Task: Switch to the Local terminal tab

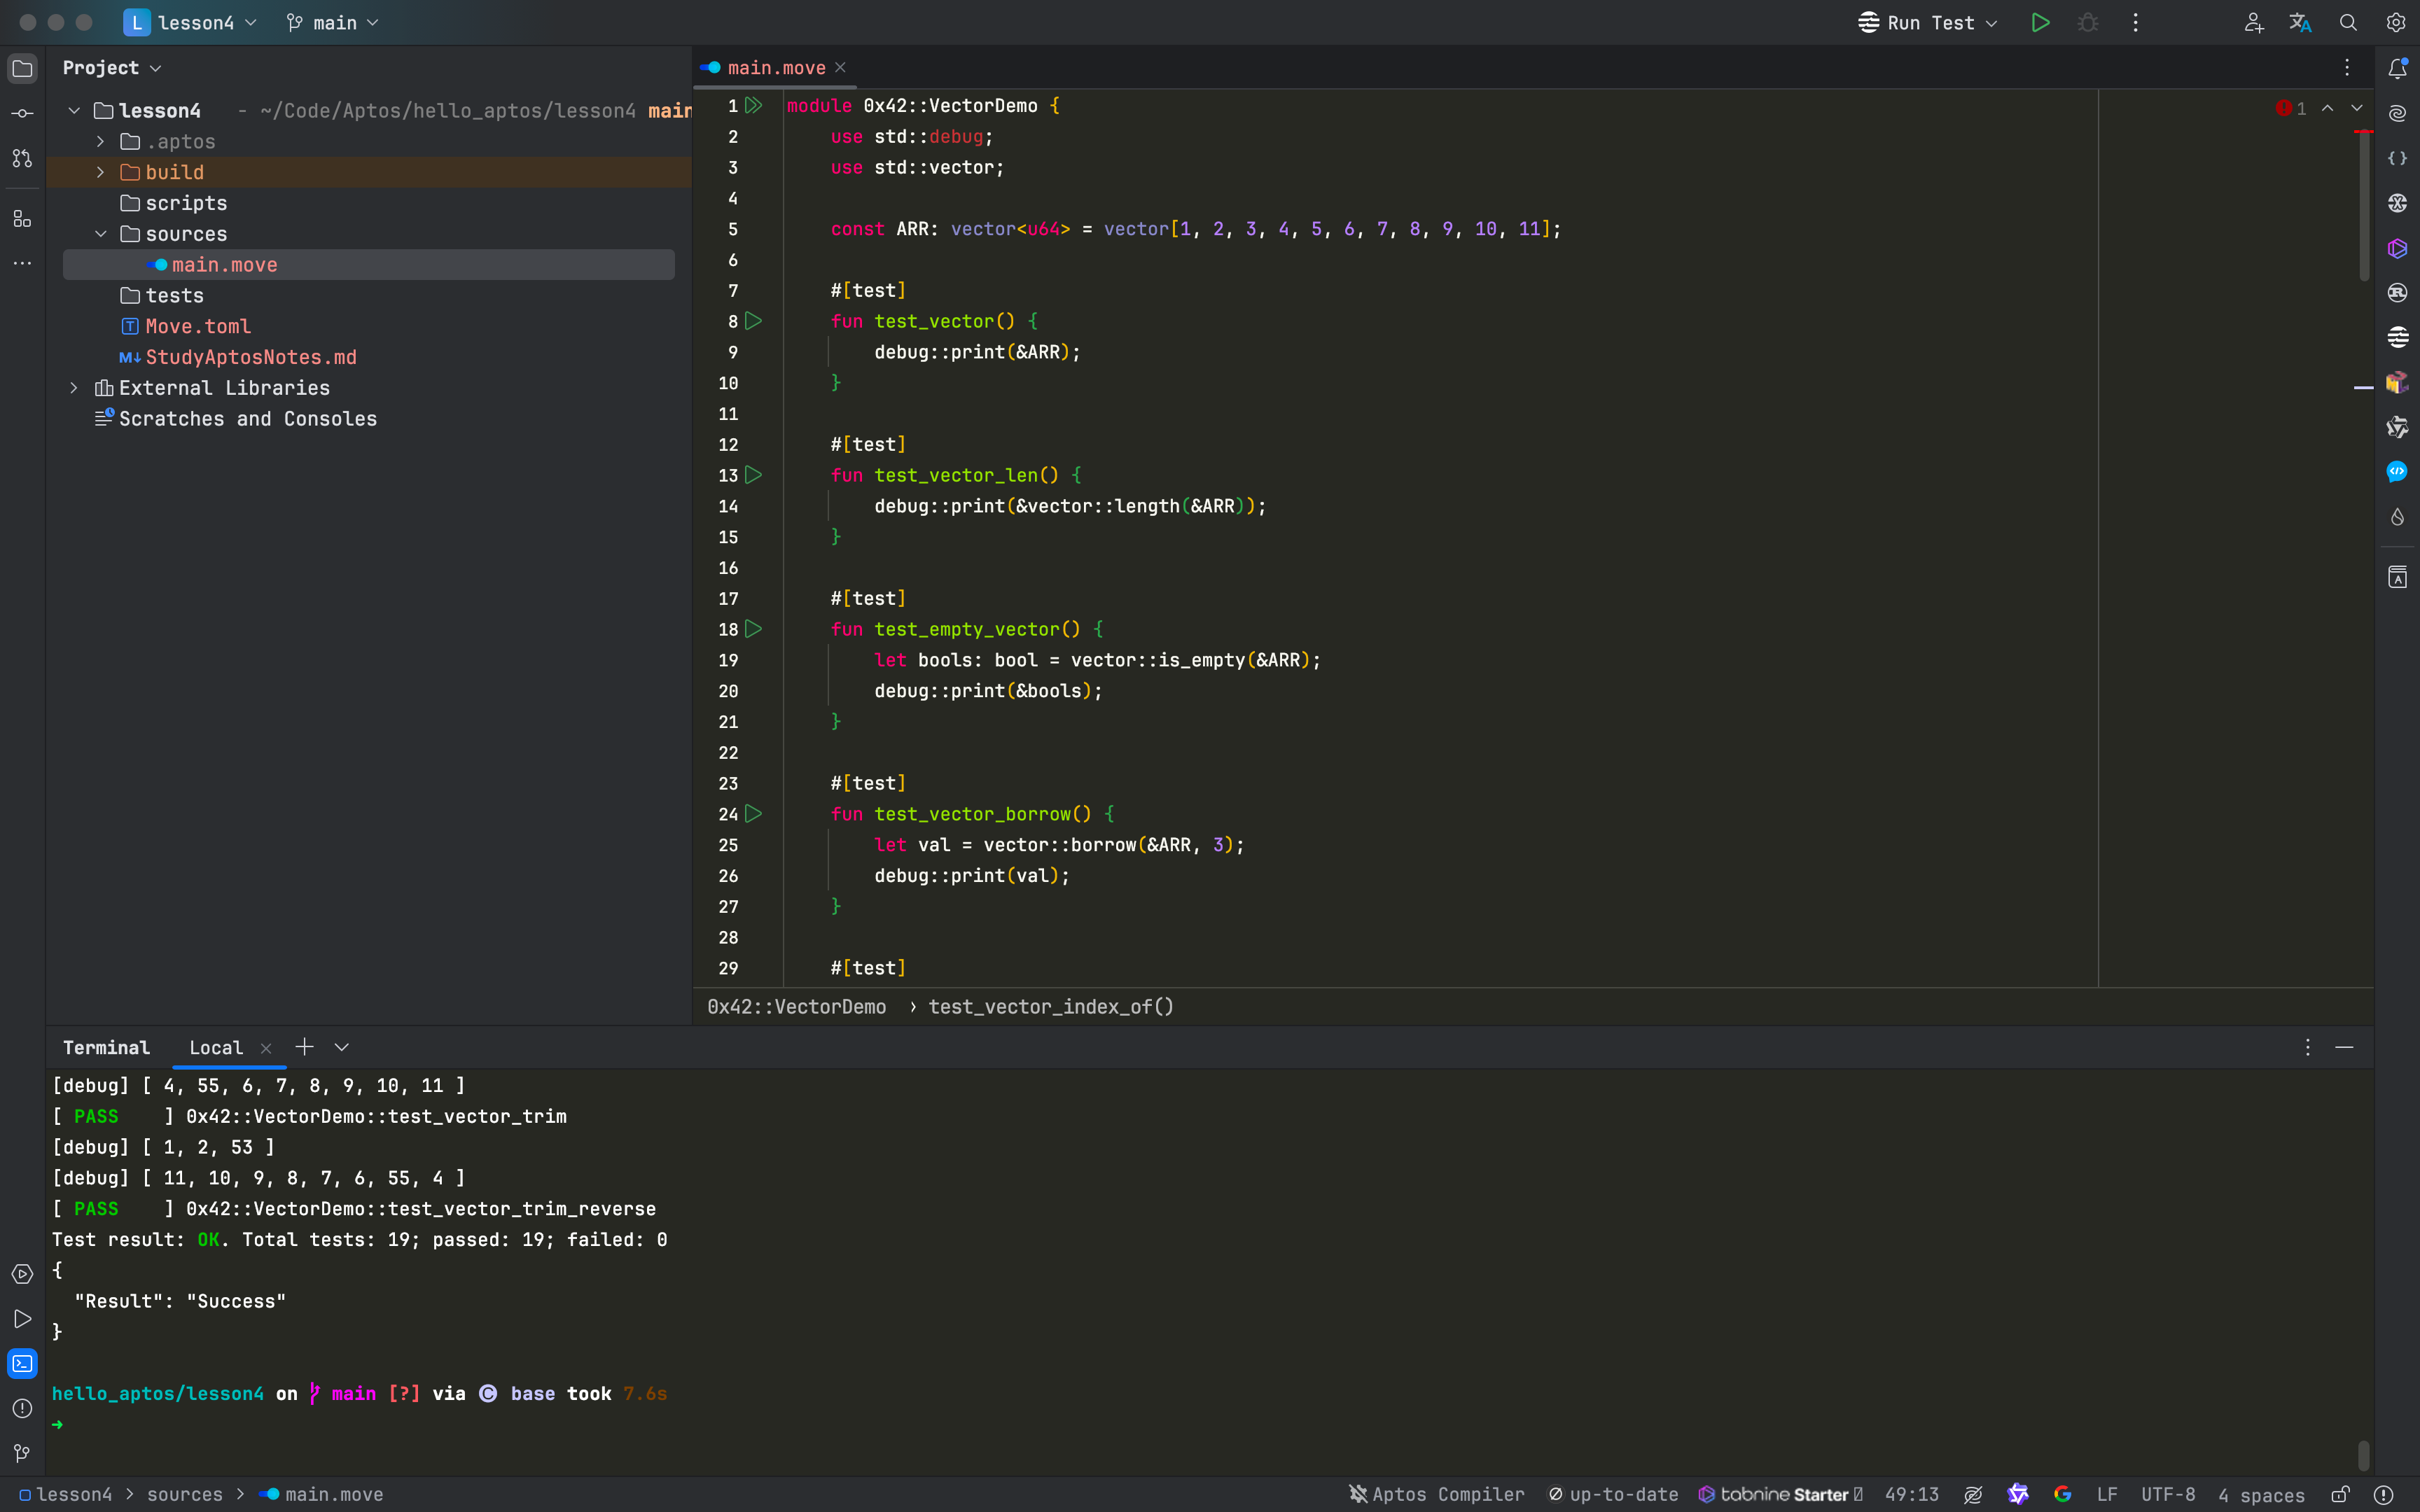Action: [x=216, y=1047]
